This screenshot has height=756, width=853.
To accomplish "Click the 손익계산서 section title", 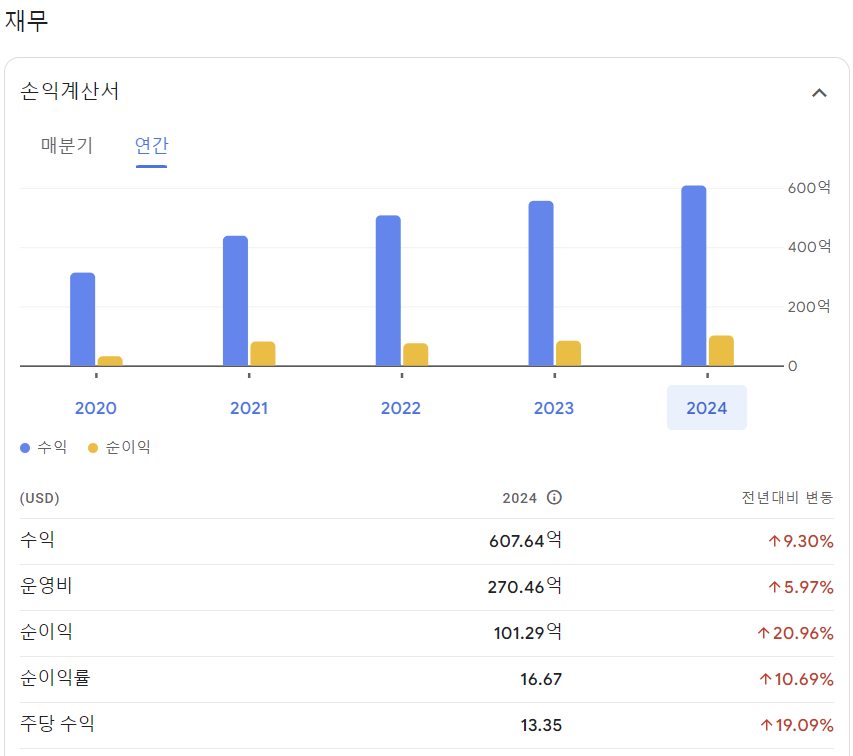I will 70,91.
